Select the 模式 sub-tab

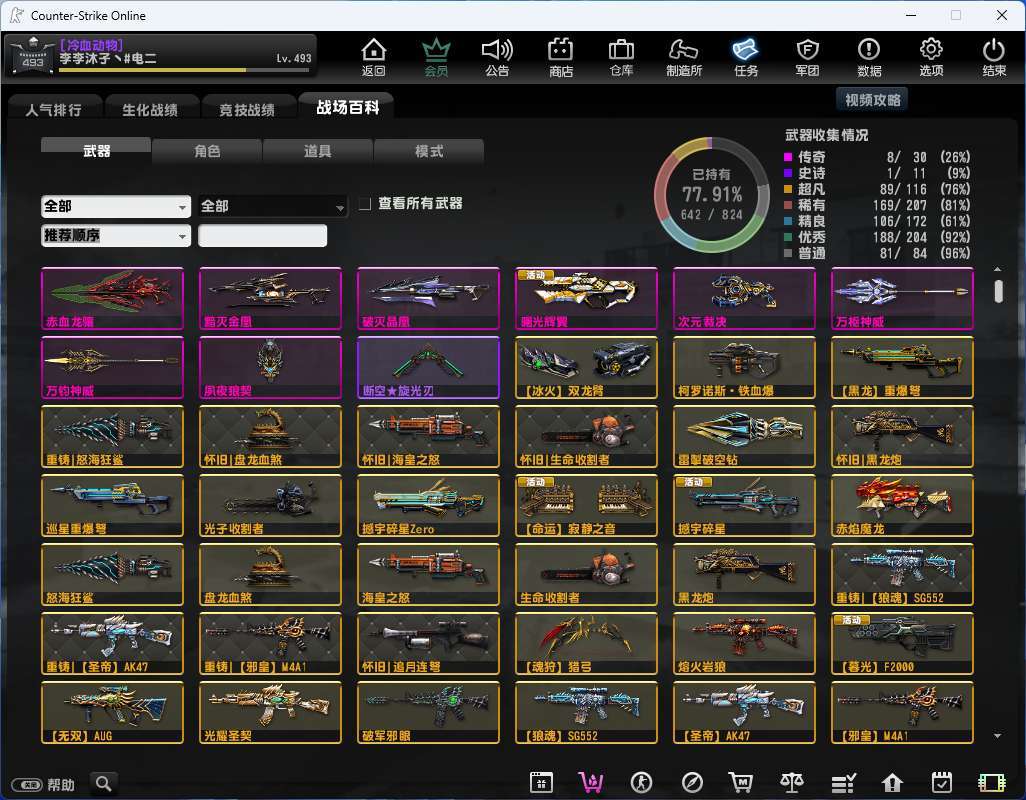[429, 151]
